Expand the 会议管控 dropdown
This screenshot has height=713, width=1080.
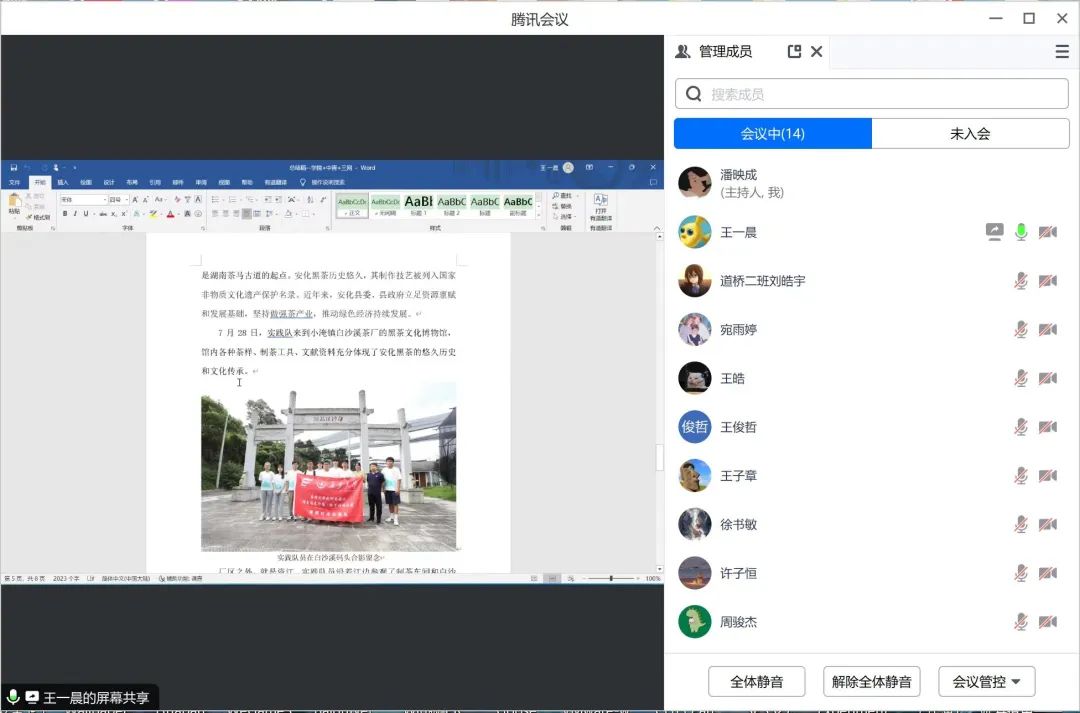click(x=986, y=682)
